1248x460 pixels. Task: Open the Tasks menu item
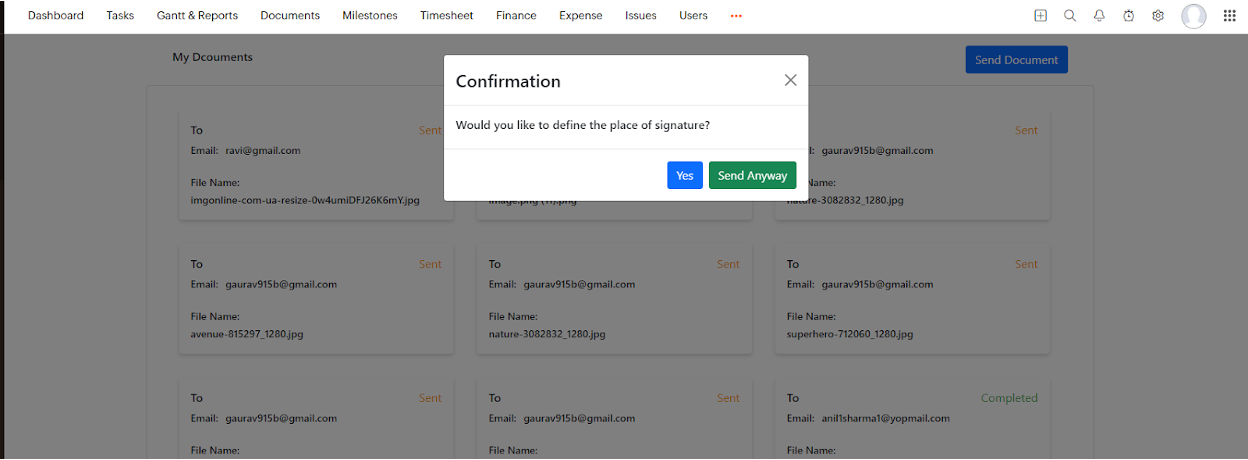coord(120,16)
